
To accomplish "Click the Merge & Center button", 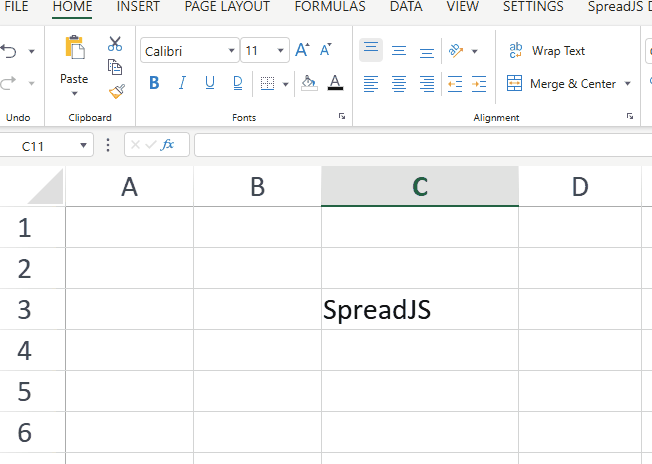I will coord(561,84).
